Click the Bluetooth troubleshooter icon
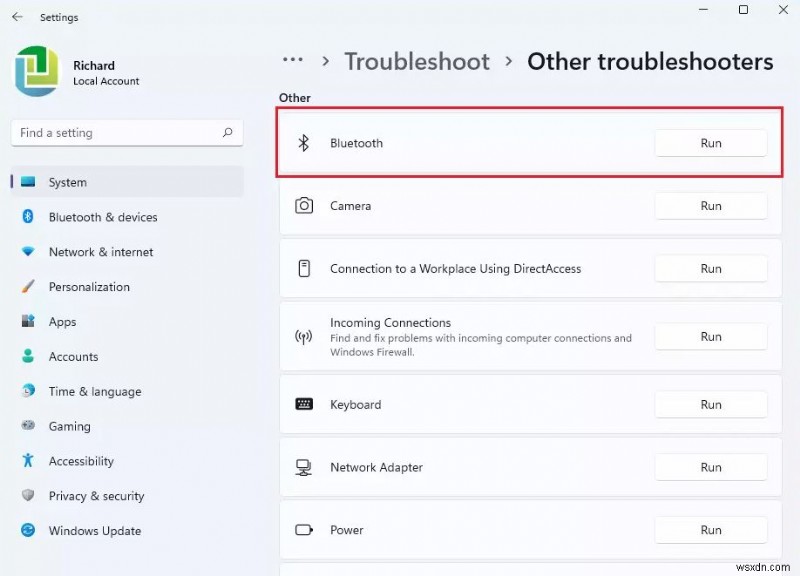Viewport: 800px width, 576px height. coord(304,143)
